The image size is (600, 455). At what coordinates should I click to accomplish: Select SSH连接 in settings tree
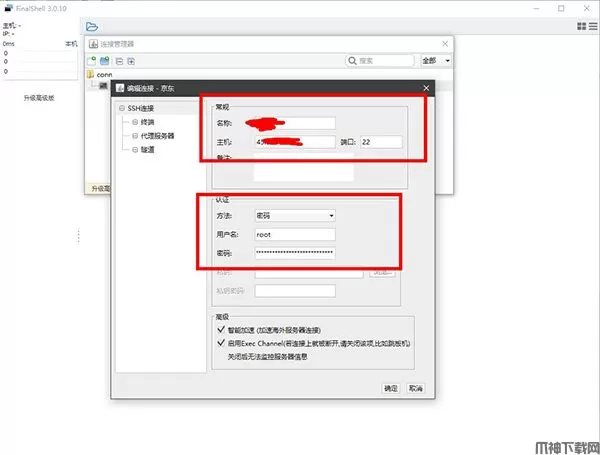tap(140, 108)
